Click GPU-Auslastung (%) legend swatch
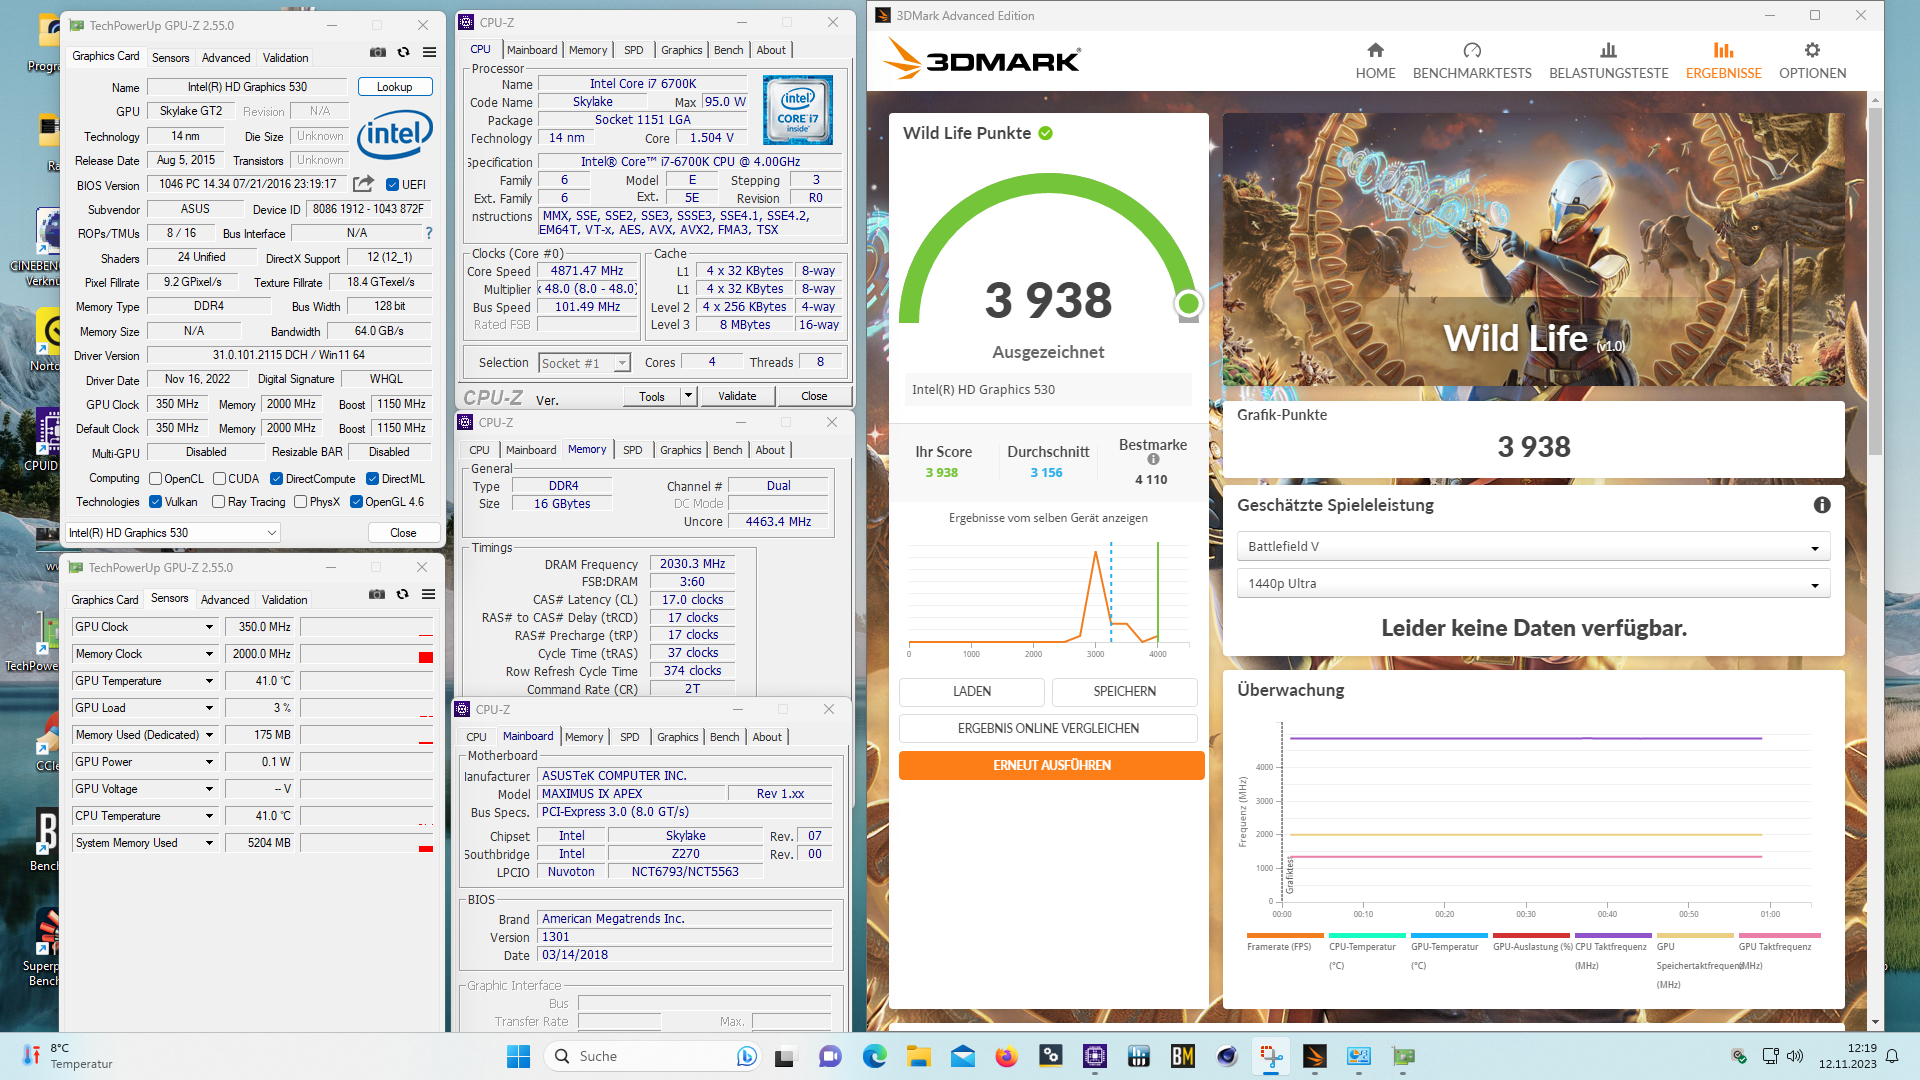This screenshot has height=1080, width=1920. click(1530, 936)
